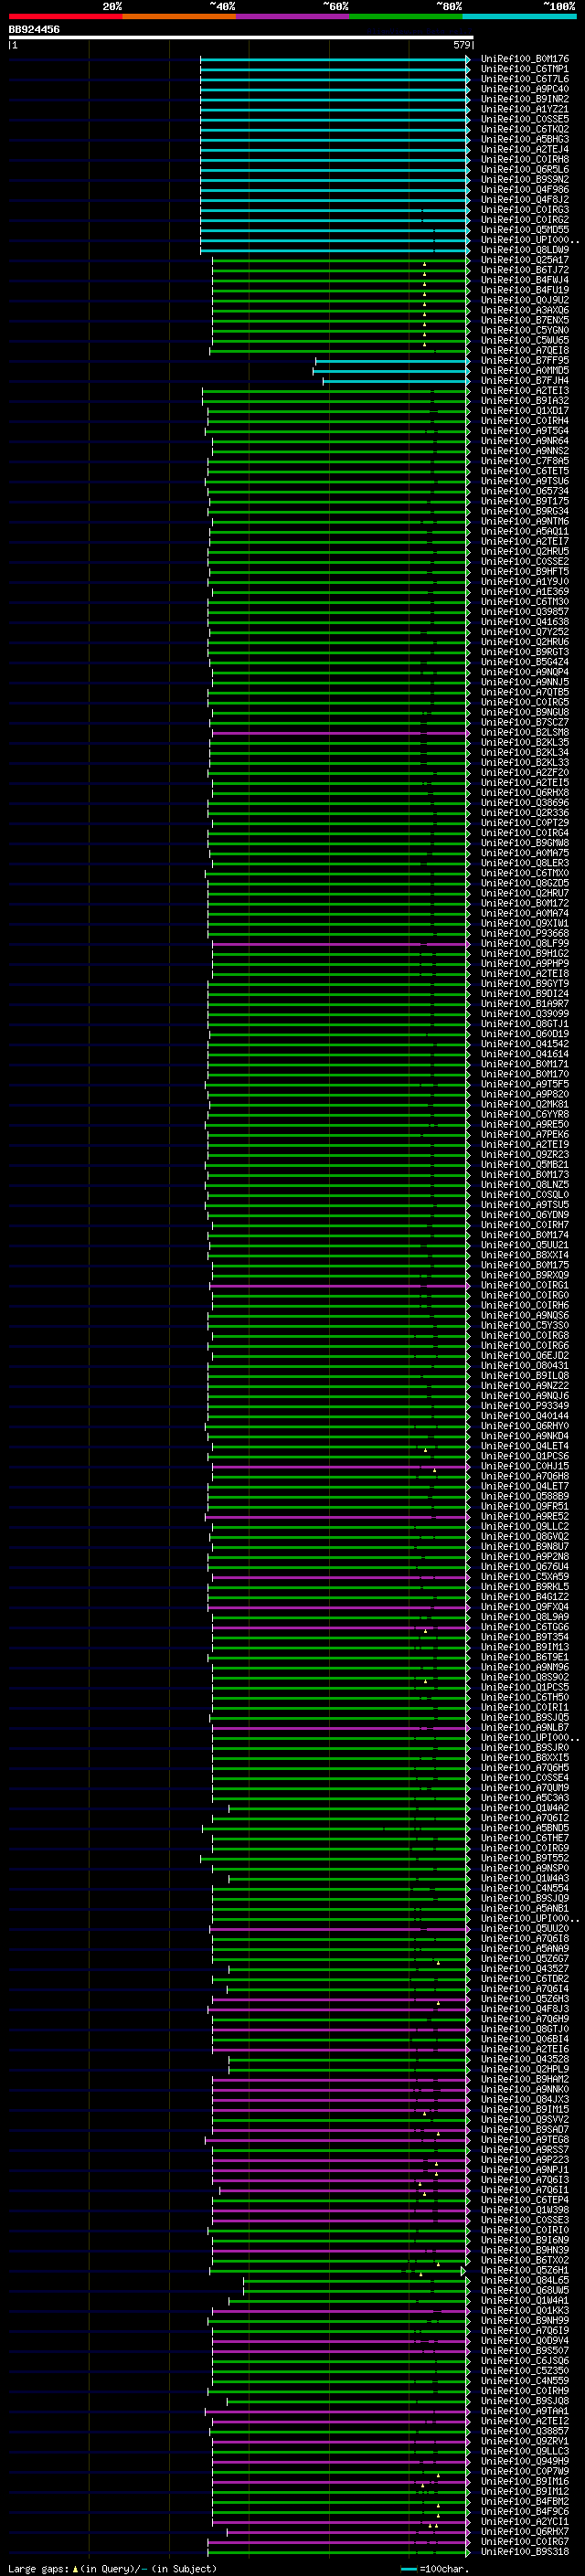Click label UniRef100_Q43527
This screenshot has width=585, height=2576.
click(x=525, y=1969)
